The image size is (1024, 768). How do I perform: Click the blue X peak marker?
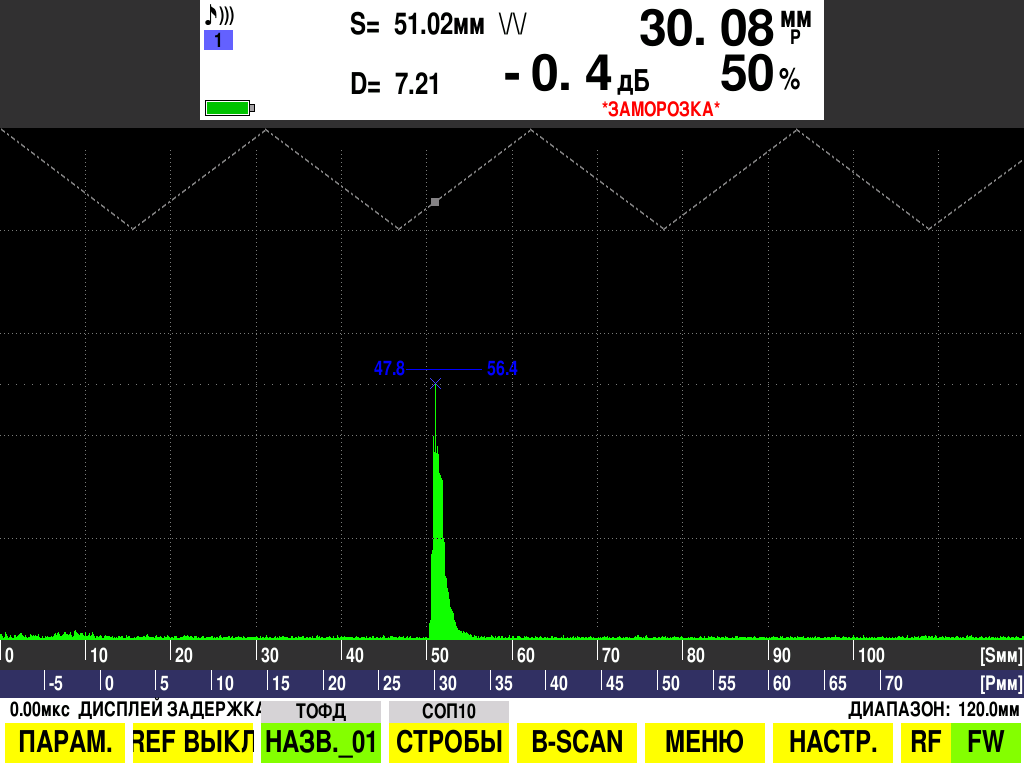tap(435, 383)
